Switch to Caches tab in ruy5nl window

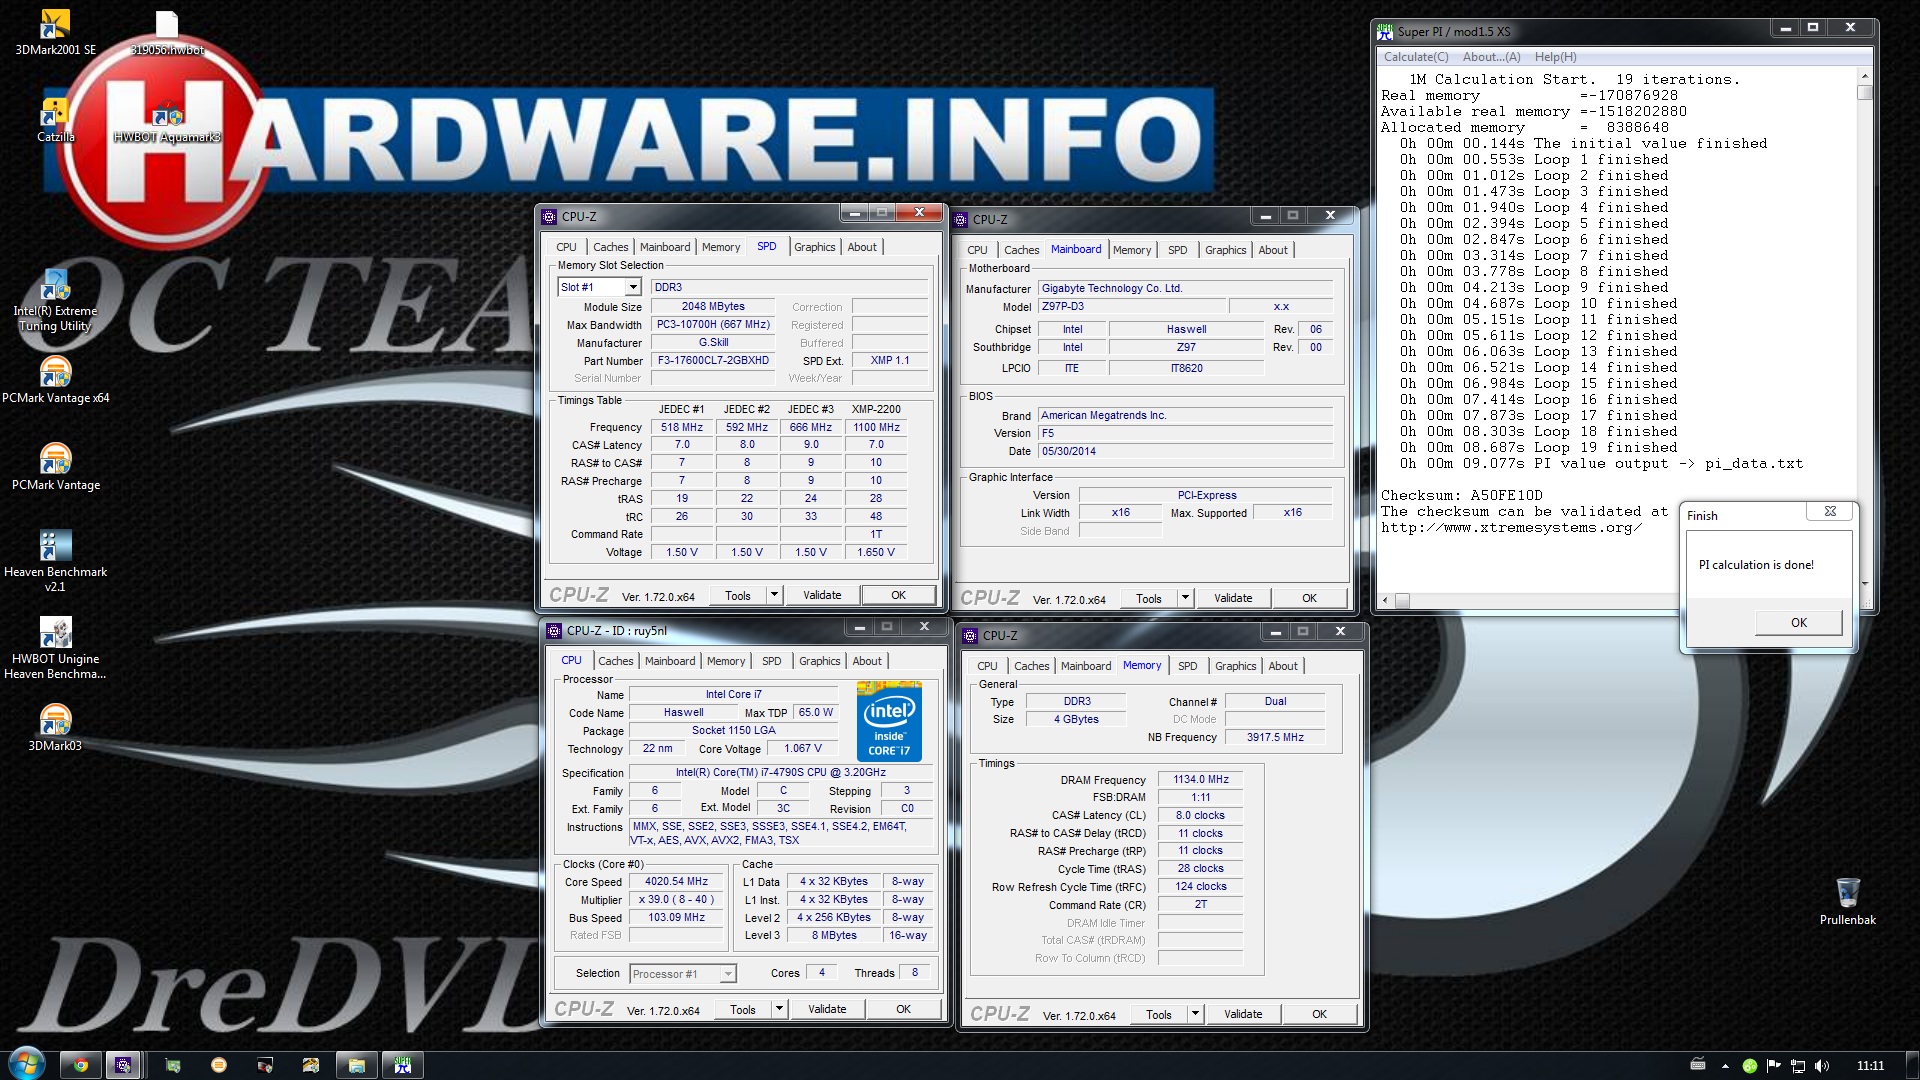[616, 661]
